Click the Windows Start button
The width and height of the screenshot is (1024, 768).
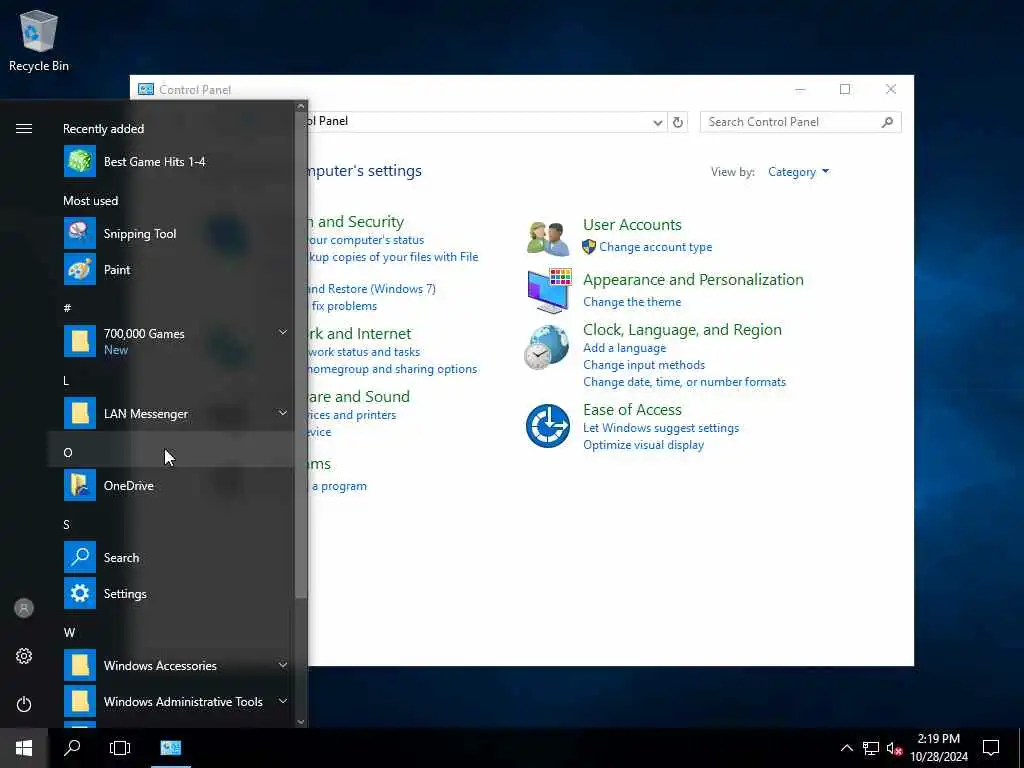pyautogui.click(x=24, y=748)
